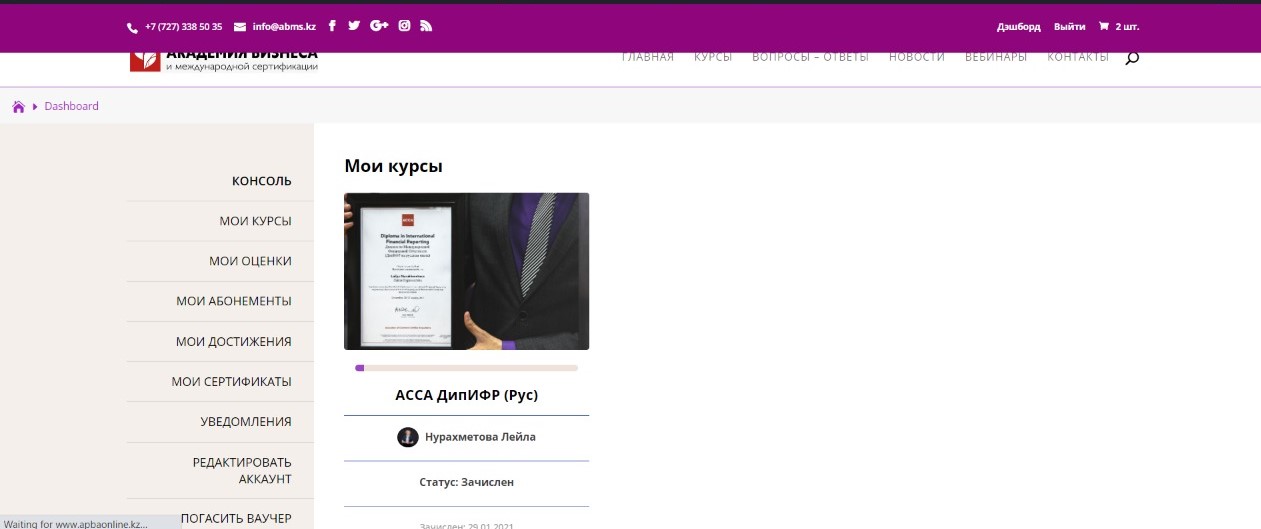Click the ACCA diploma course thumbnail
This screenshot has width=1261, height=529.
coord(466,271)
